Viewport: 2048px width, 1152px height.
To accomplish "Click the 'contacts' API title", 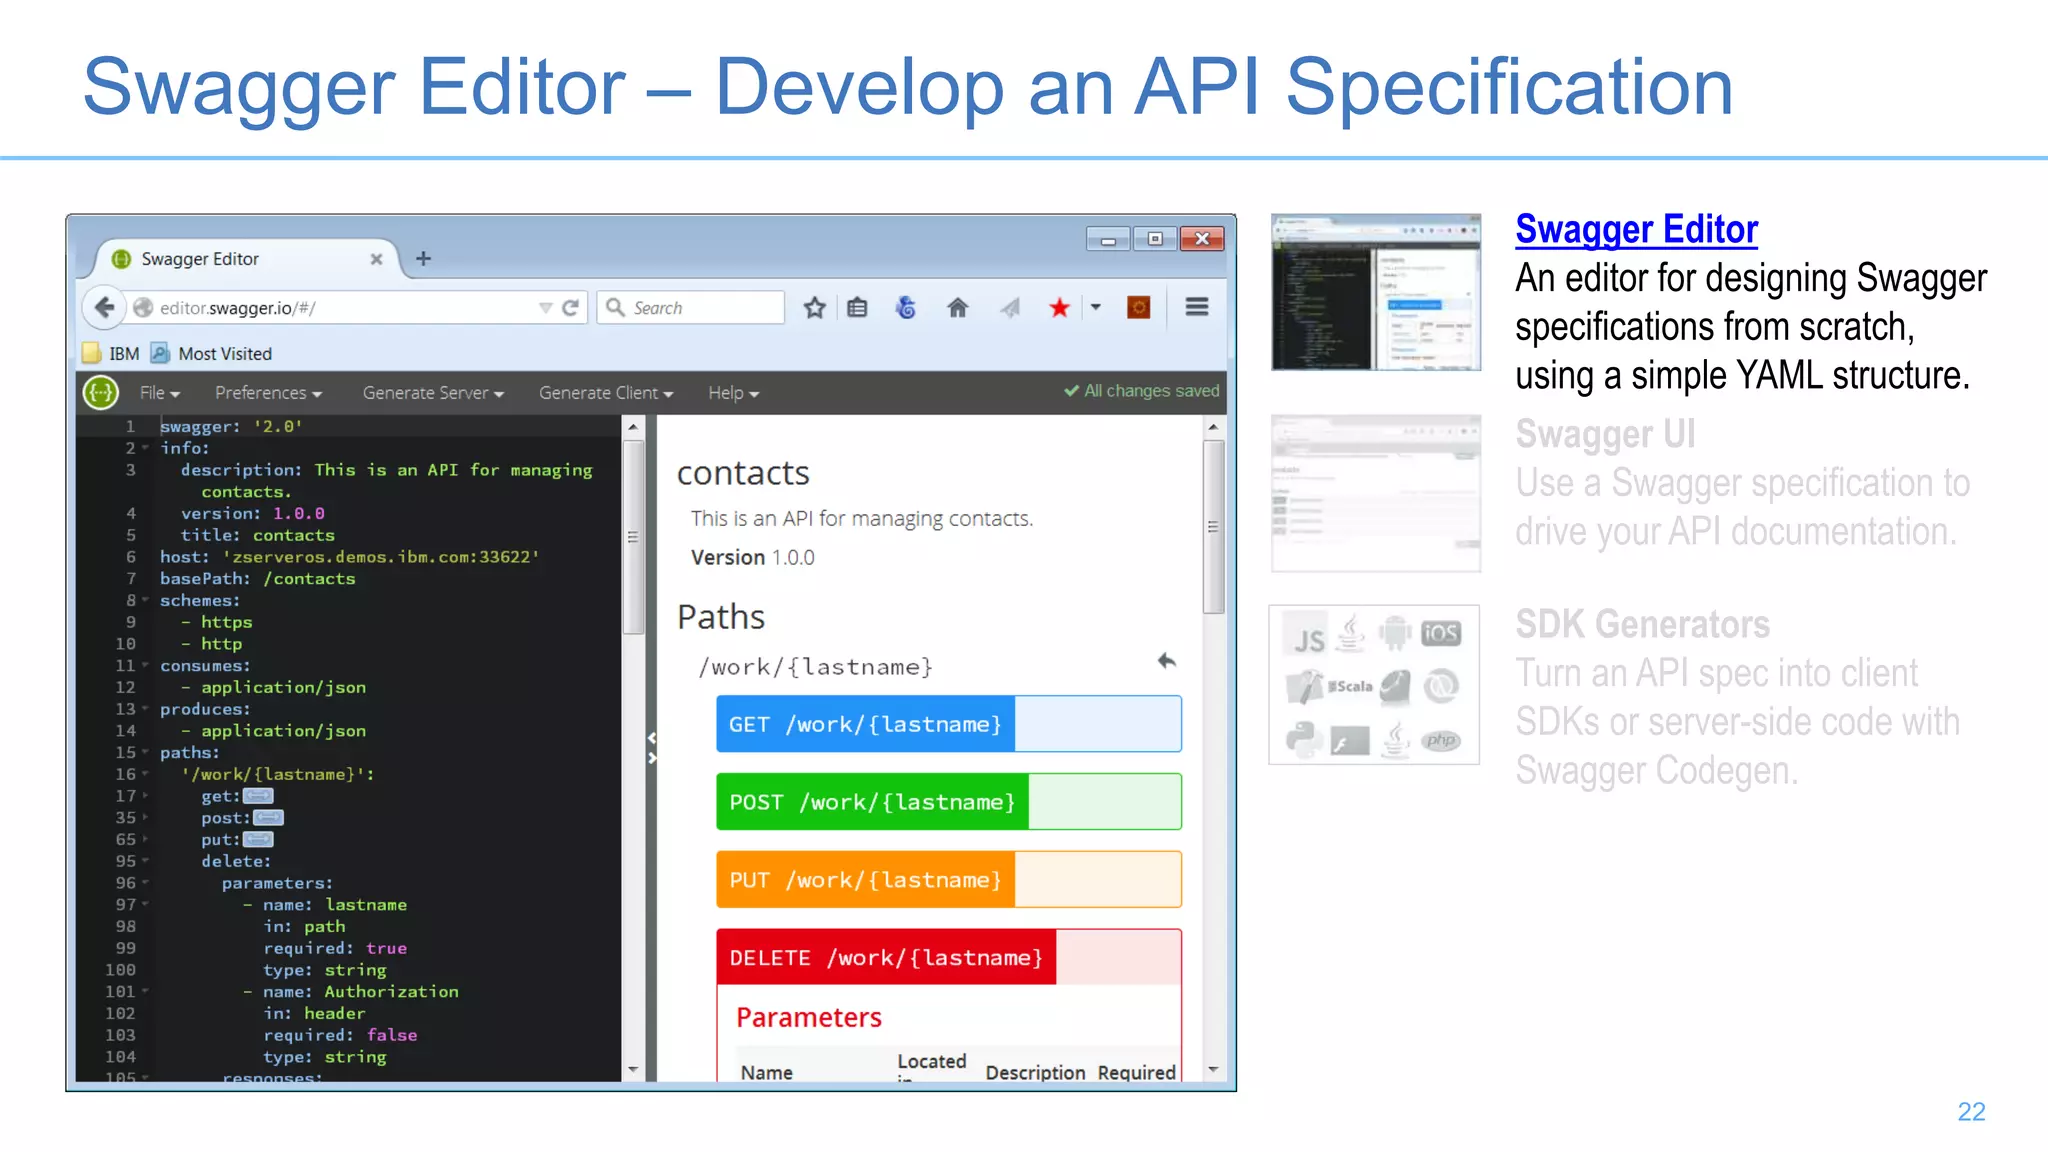I will coord(743,473).
